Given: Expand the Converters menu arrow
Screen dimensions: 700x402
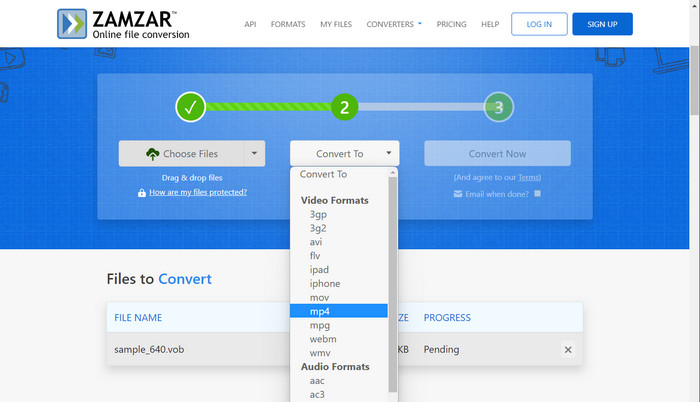Looking at the screenshot, I should click(x=420, y=23).
